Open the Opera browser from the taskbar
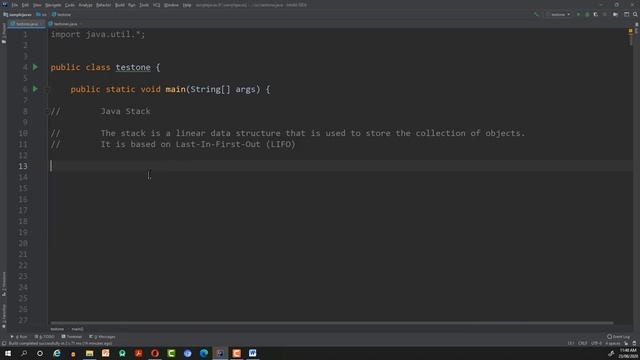 tap(155, 353)
